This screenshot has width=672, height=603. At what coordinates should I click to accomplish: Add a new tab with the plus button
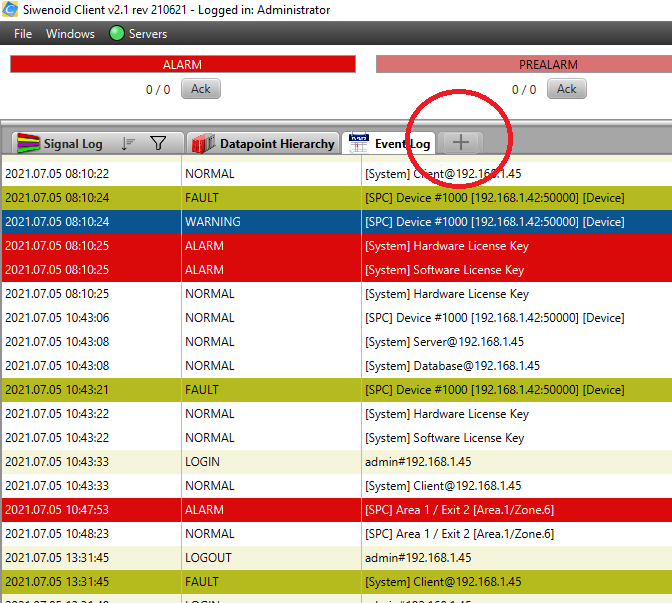click(x=461, y=143)
